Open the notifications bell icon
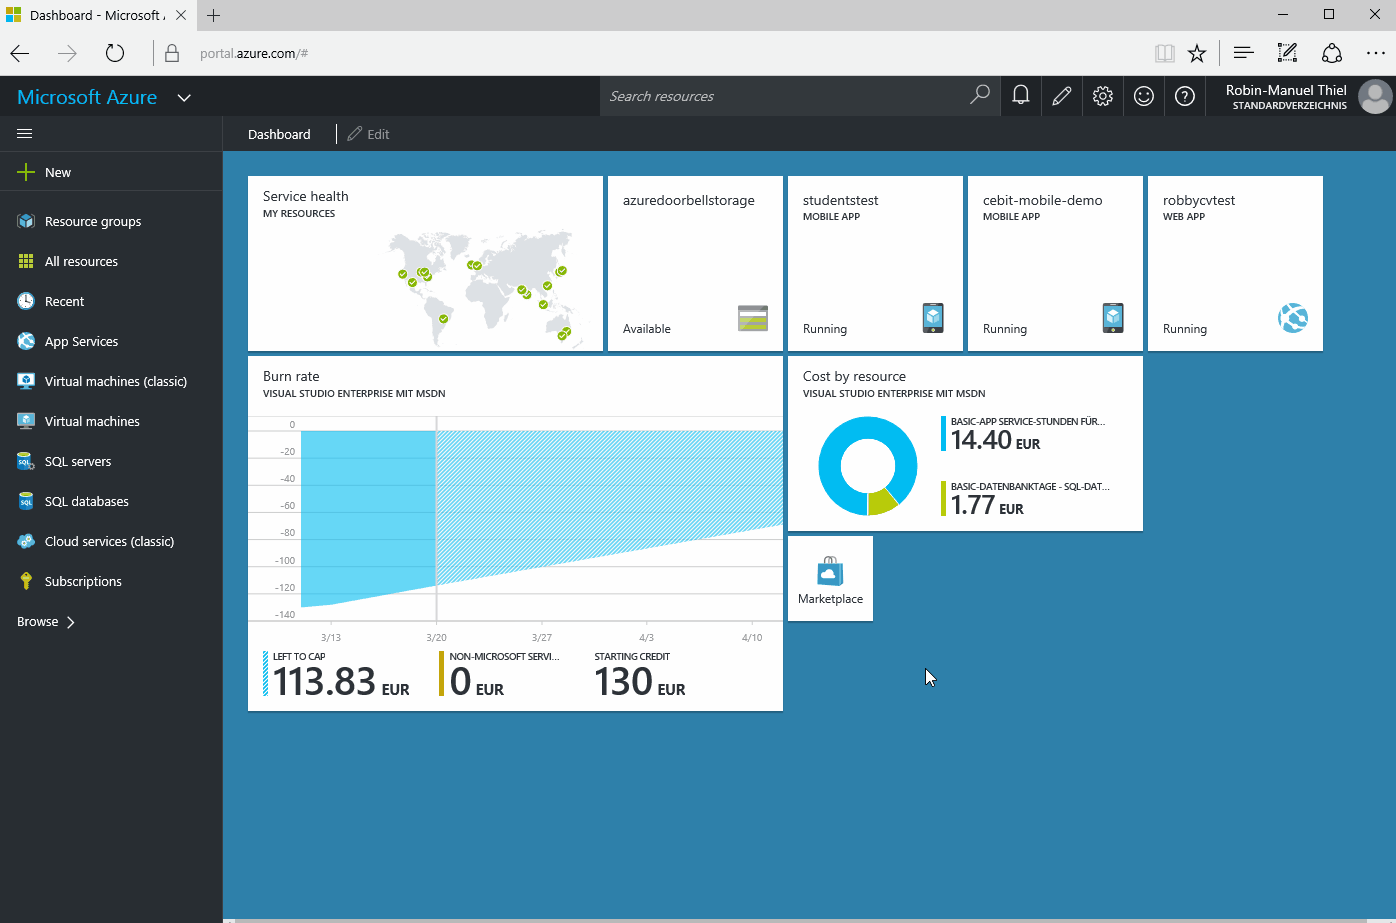Viewport: 1396px width, 923px height. [1020, 96]
